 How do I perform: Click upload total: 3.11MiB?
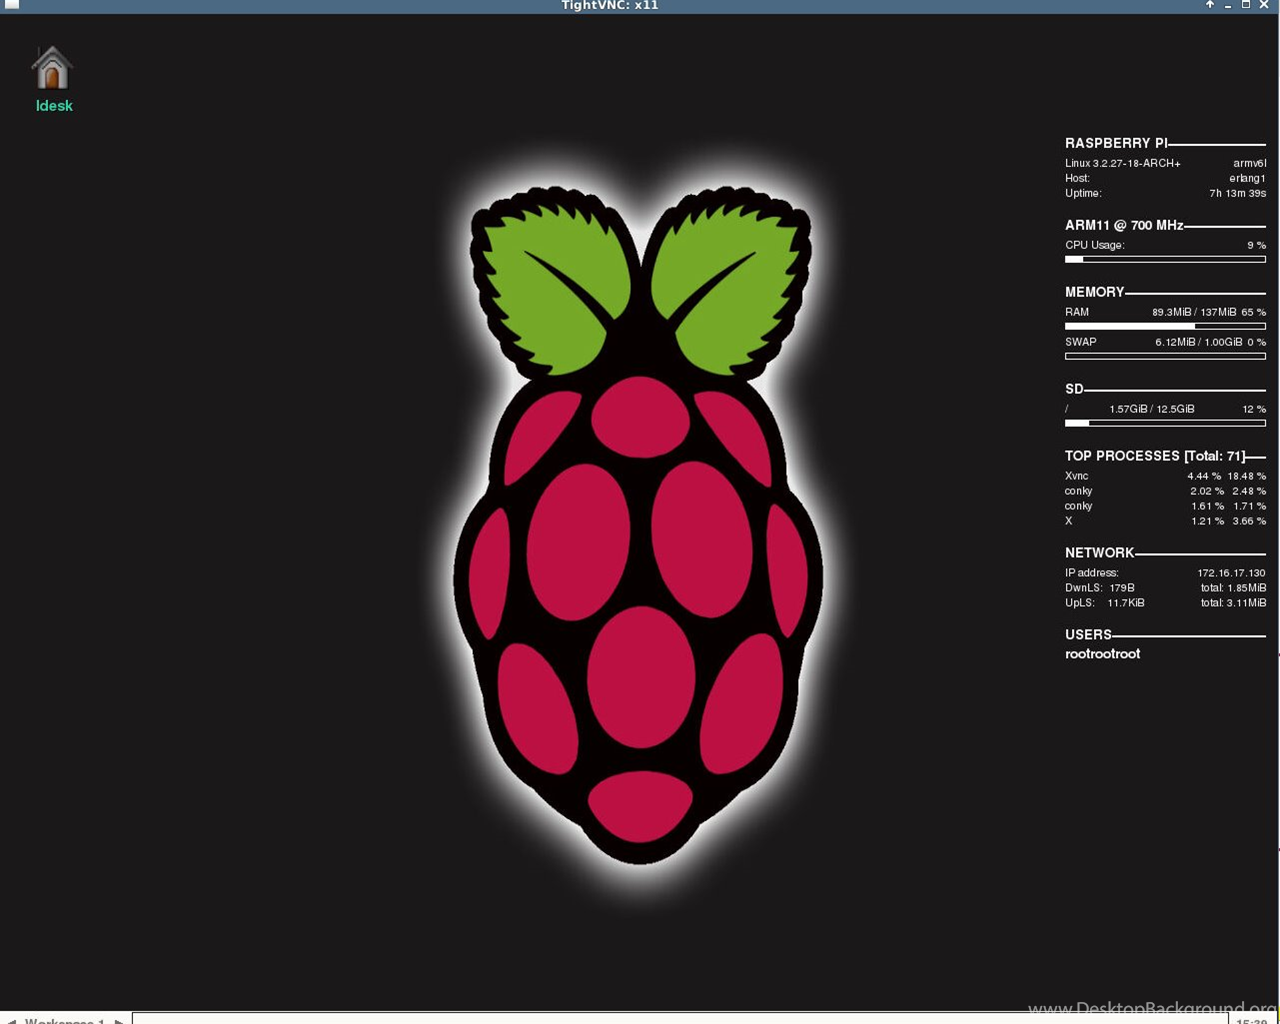1233,603
